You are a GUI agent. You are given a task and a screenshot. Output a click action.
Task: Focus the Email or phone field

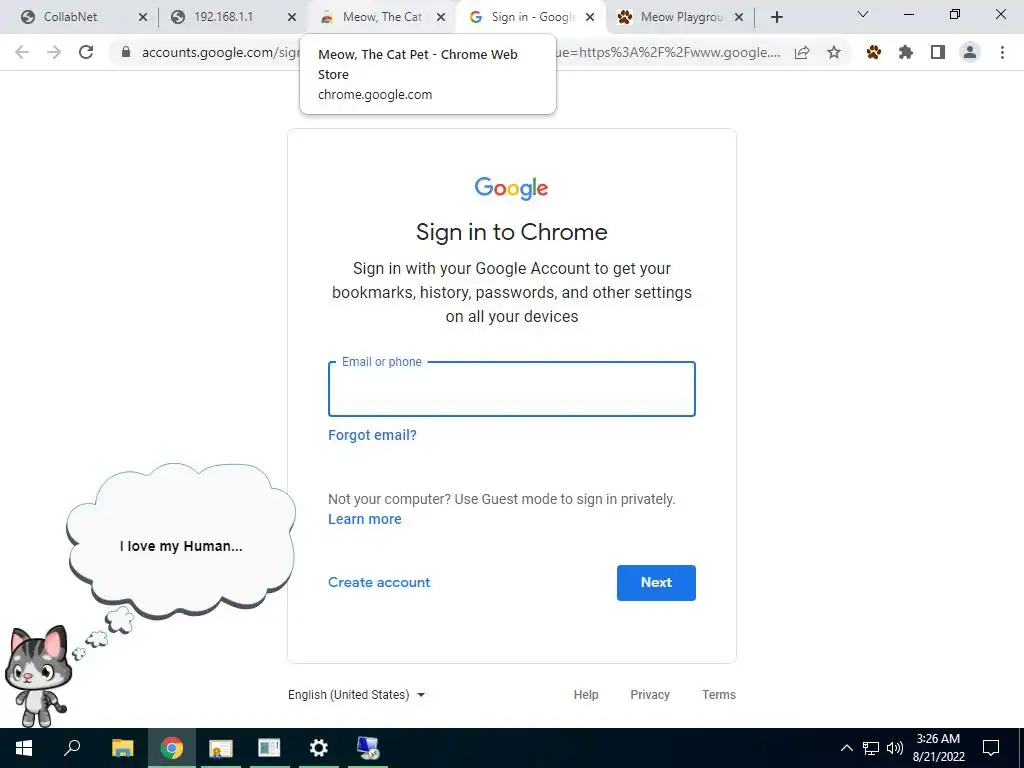[512, 389]
